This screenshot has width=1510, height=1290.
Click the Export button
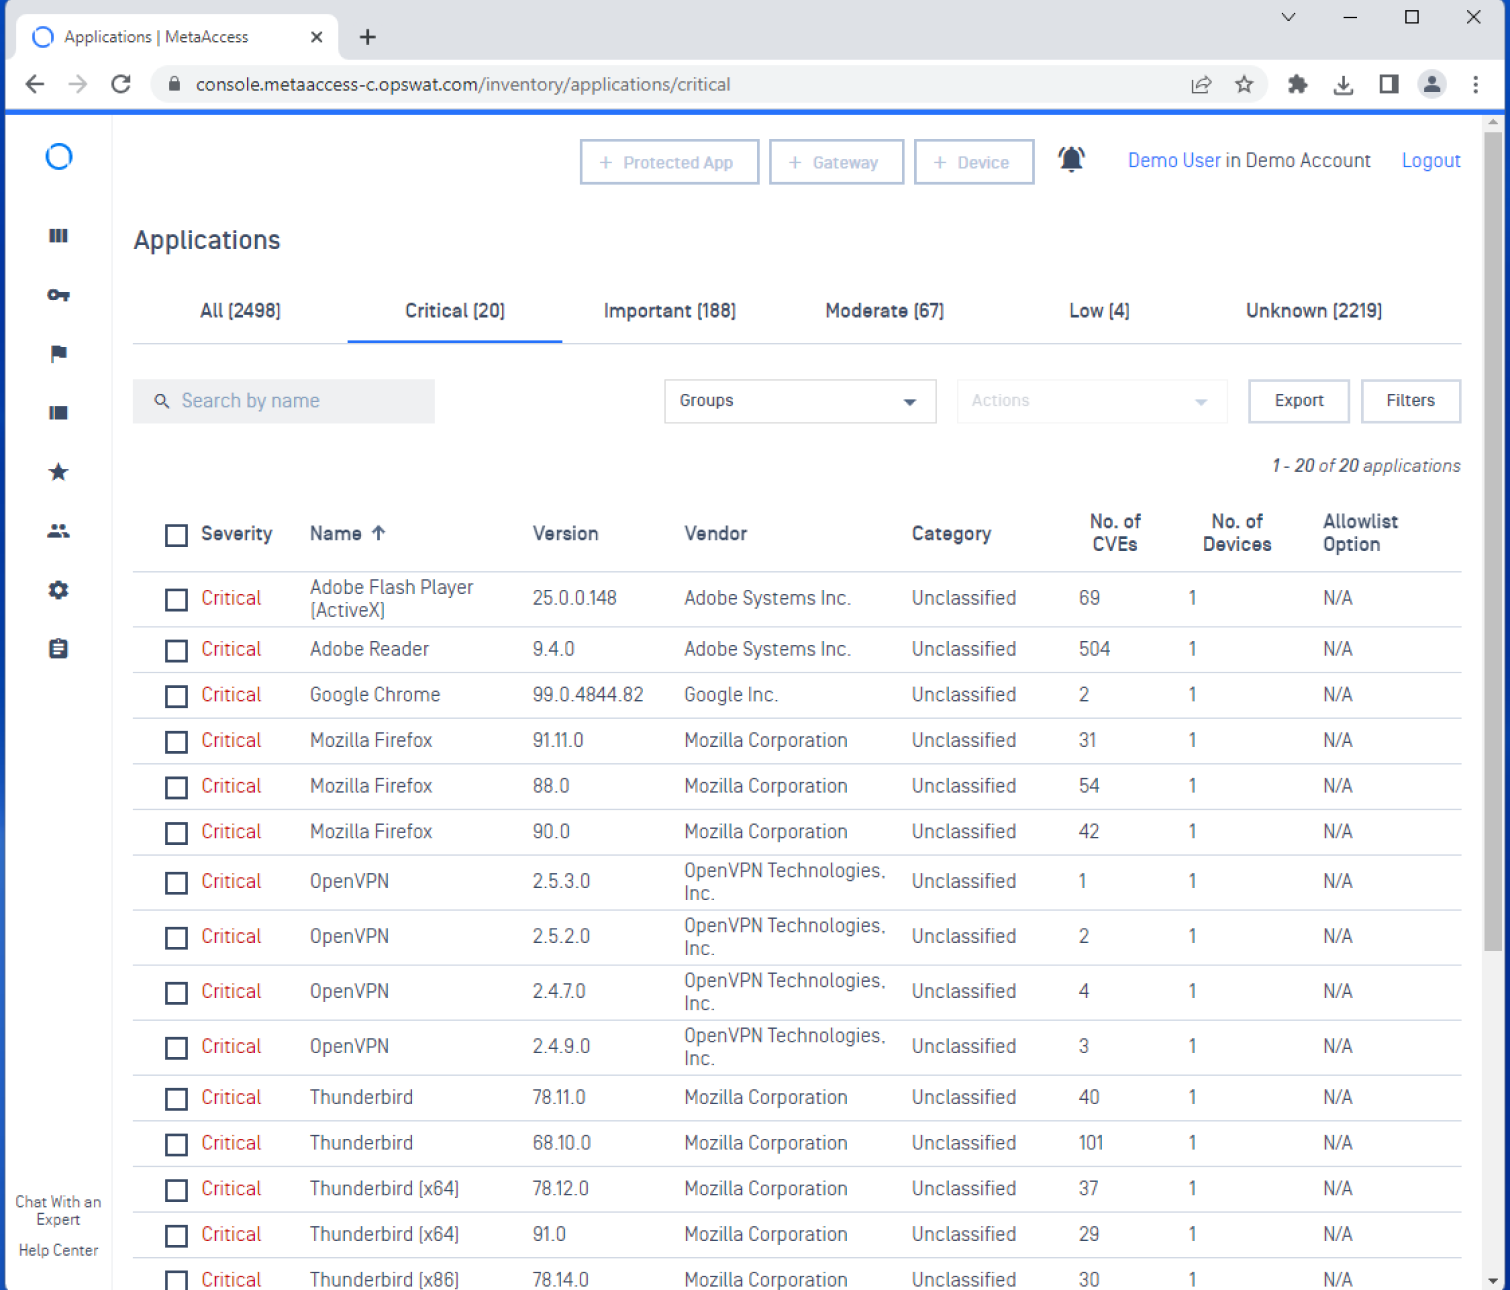coord(1299,401)
